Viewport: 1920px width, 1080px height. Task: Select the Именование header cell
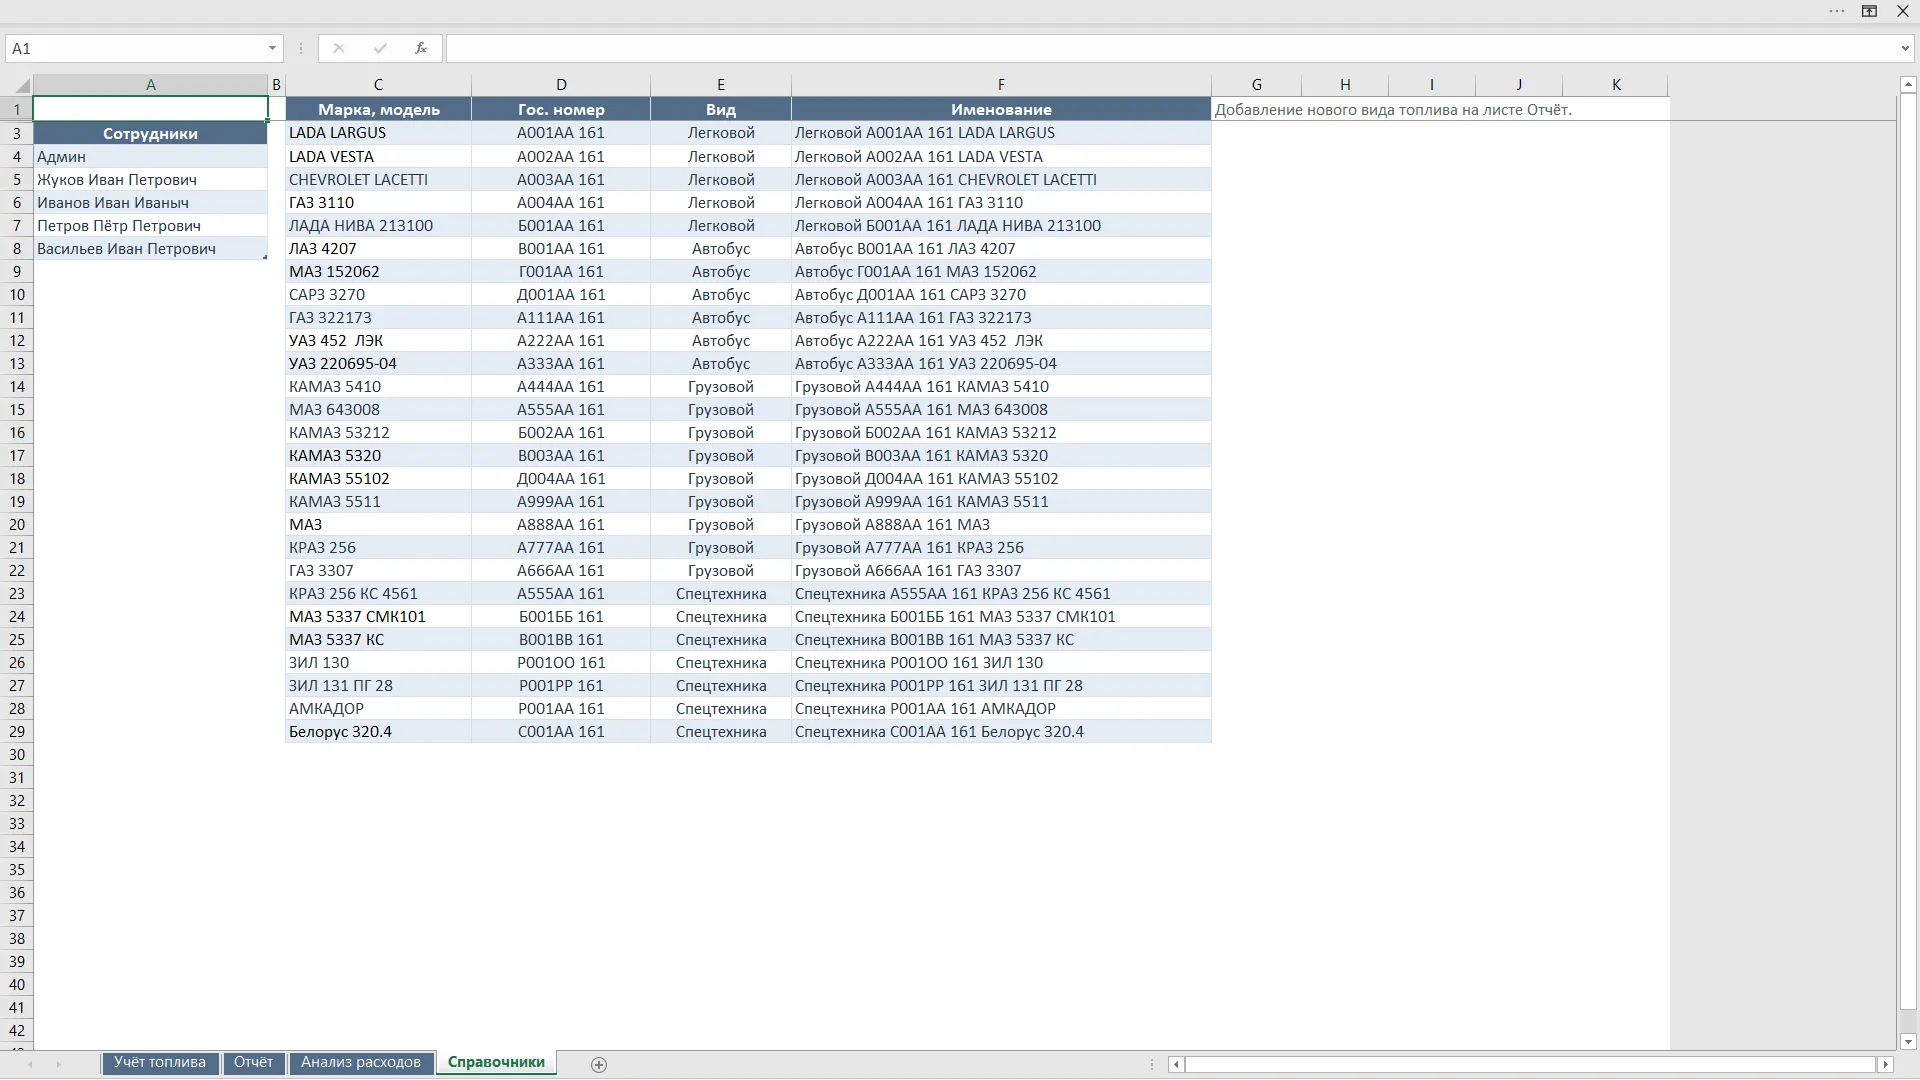pyautogui.click(x=1001, y=110)
